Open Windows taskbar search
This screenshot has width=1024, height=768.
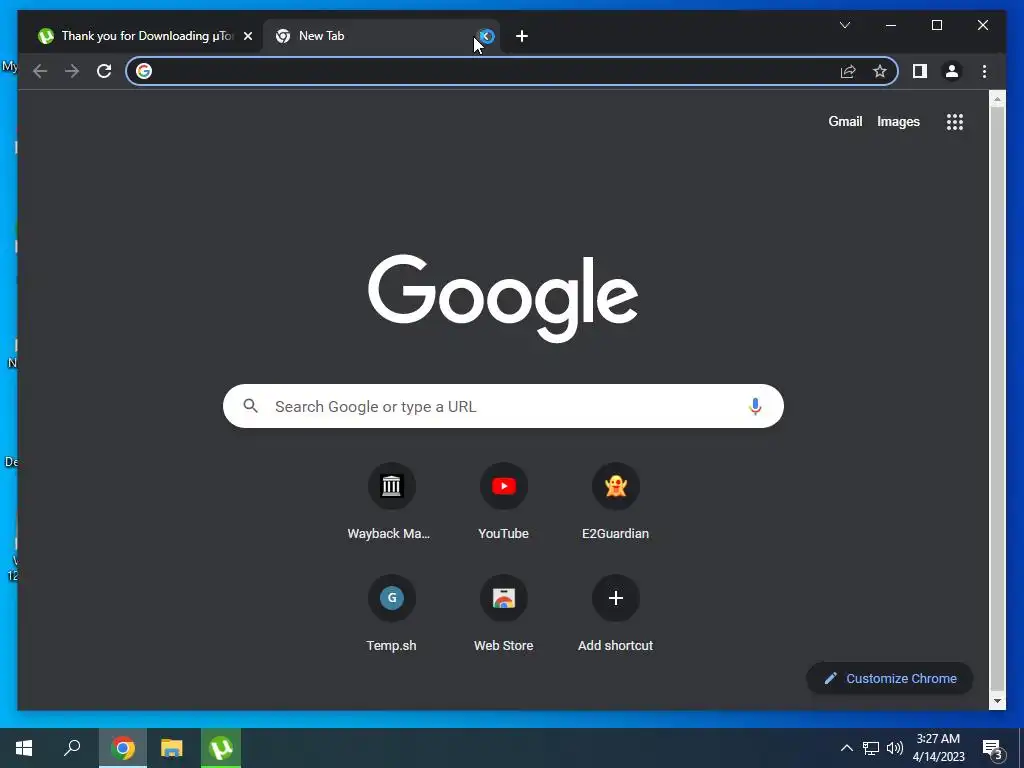pos(72,748)
